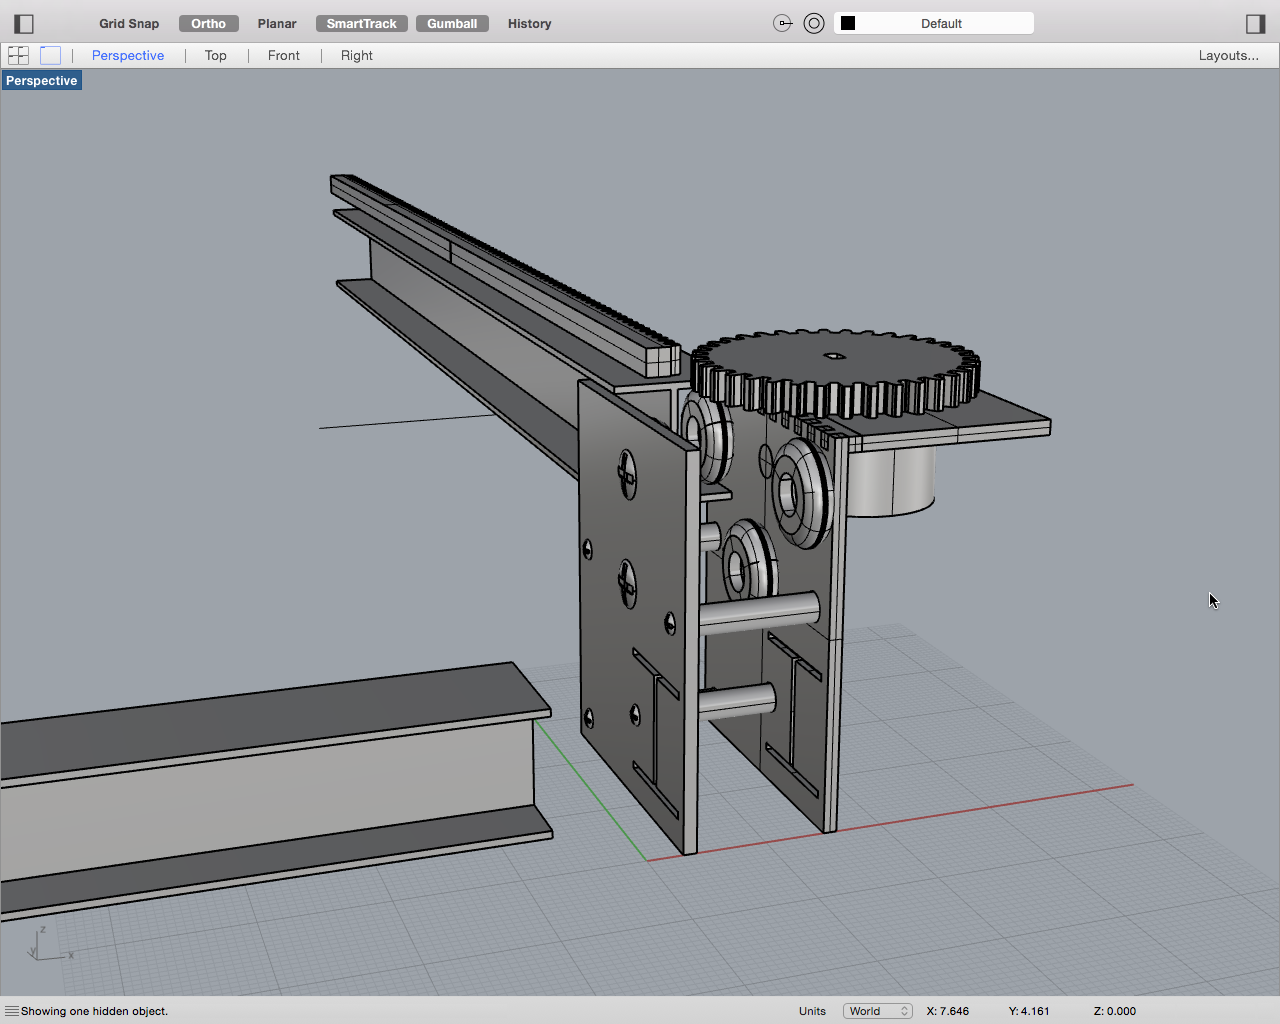The width and height of the screenshot is (1280, 1024).
Task: Click the Units label in status bar
Action: (x=812, y=1011)
